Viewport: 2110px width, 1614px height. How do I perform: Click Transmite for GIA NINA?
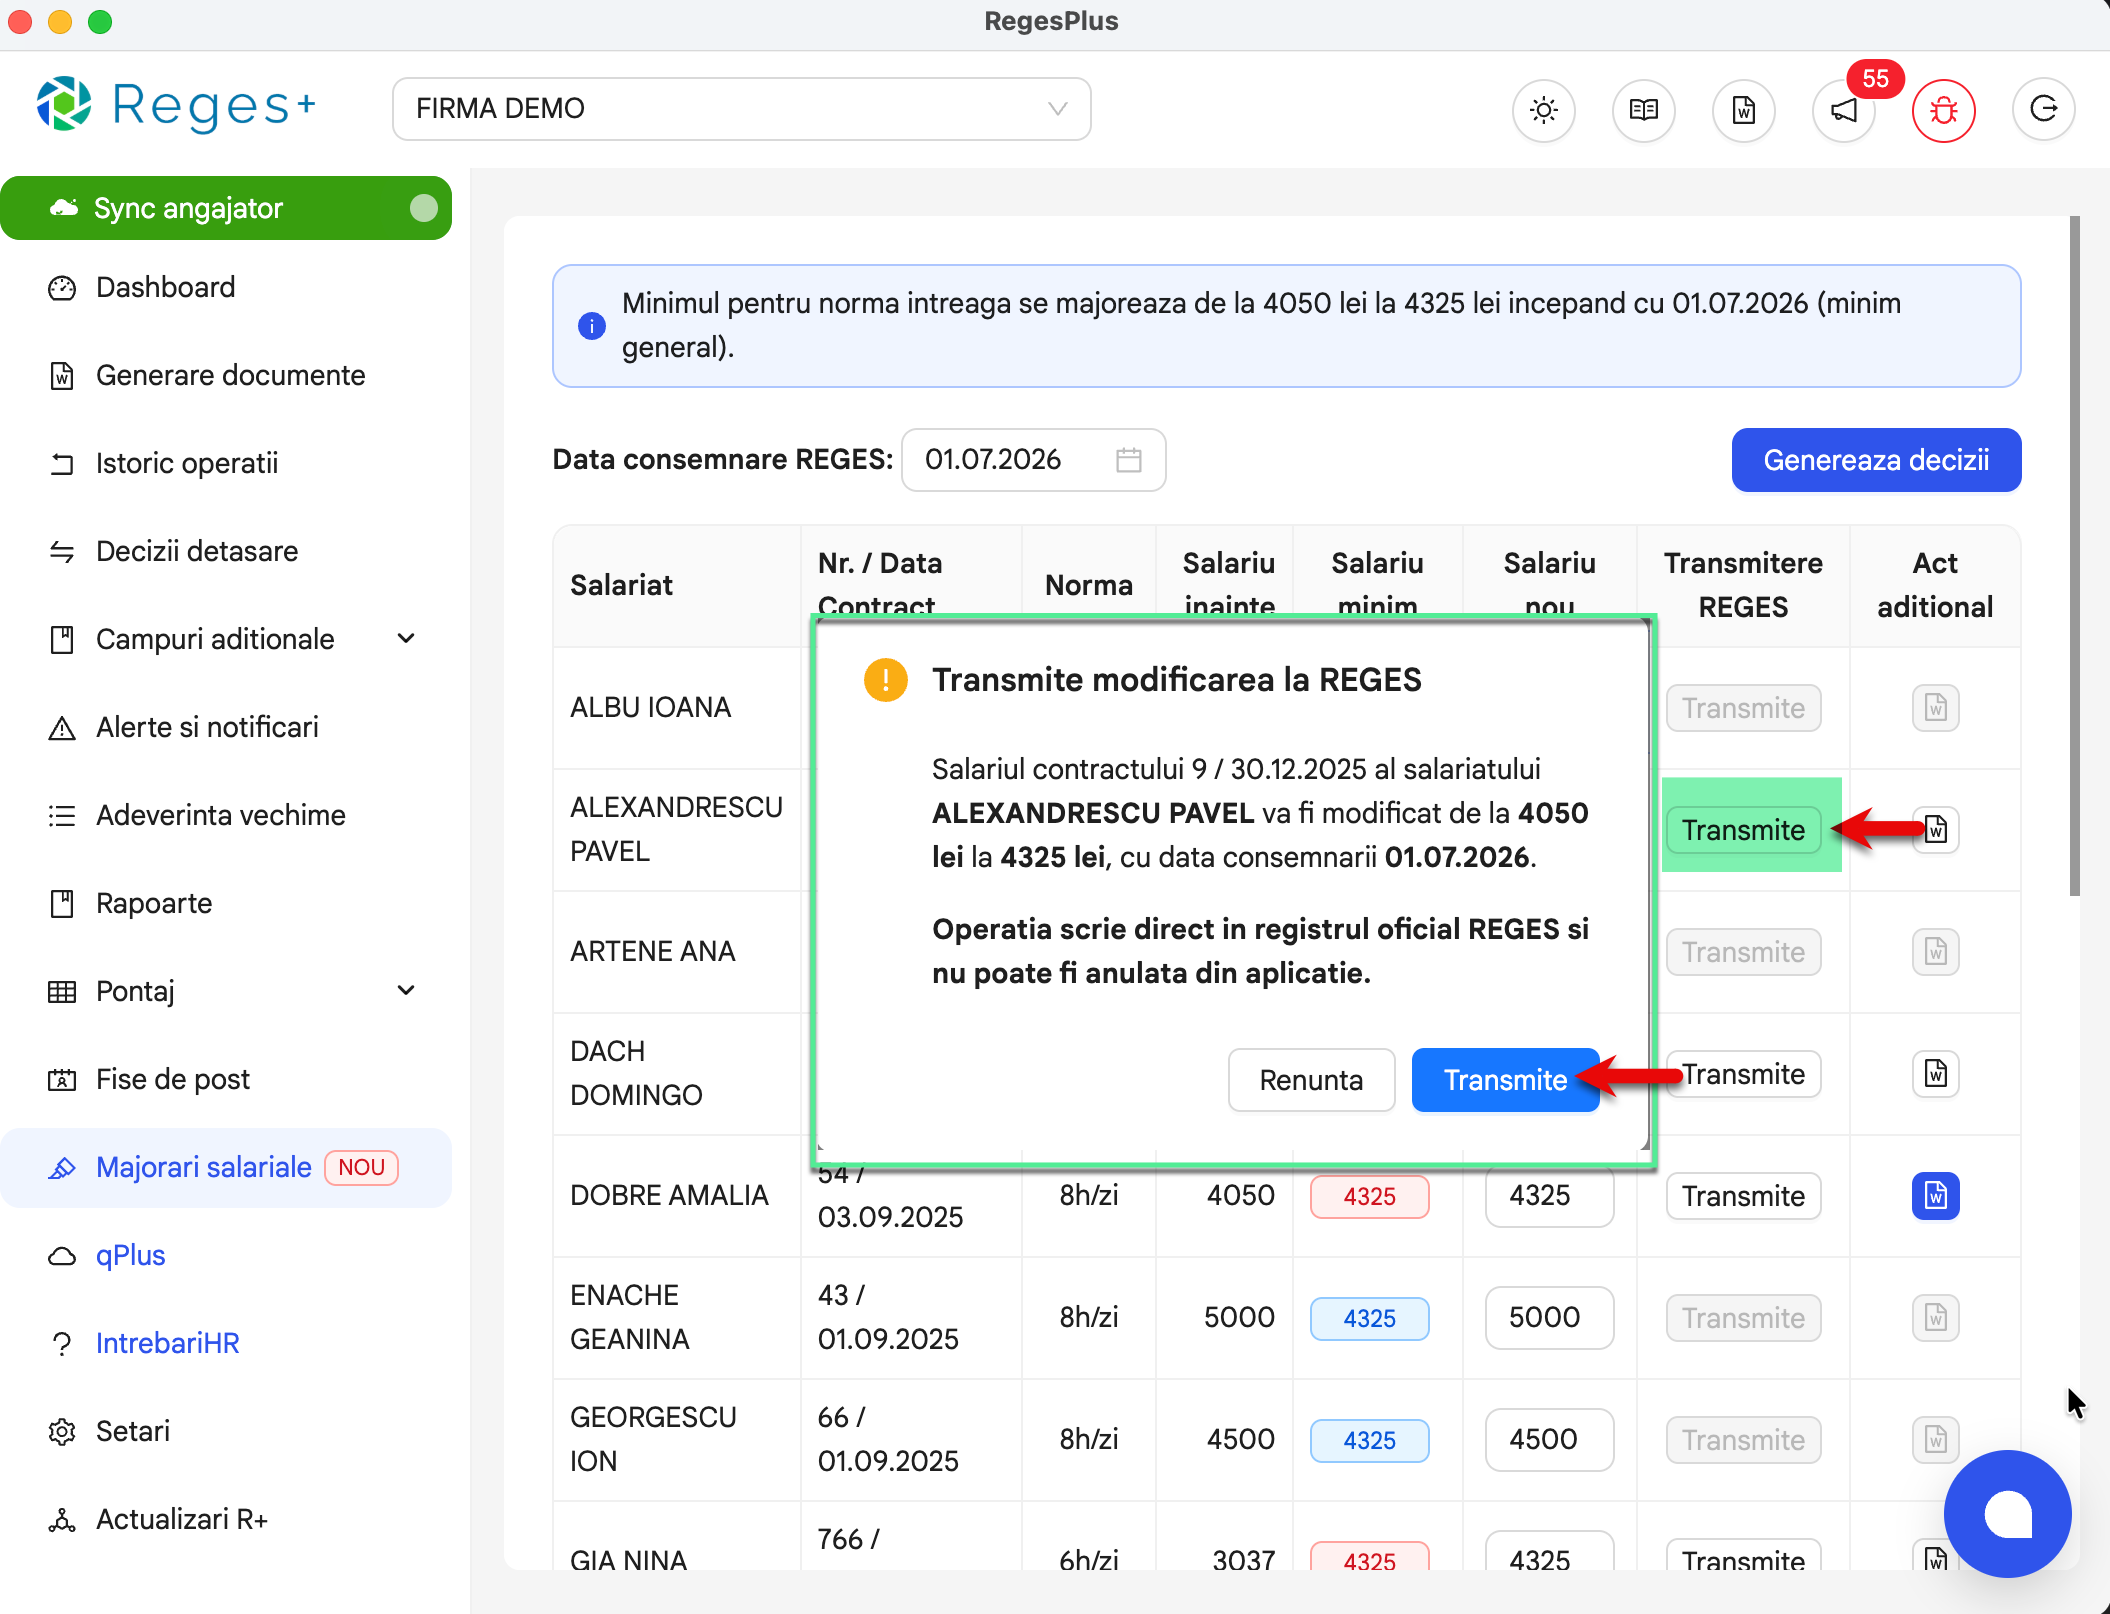[x=1743, y=1555]
